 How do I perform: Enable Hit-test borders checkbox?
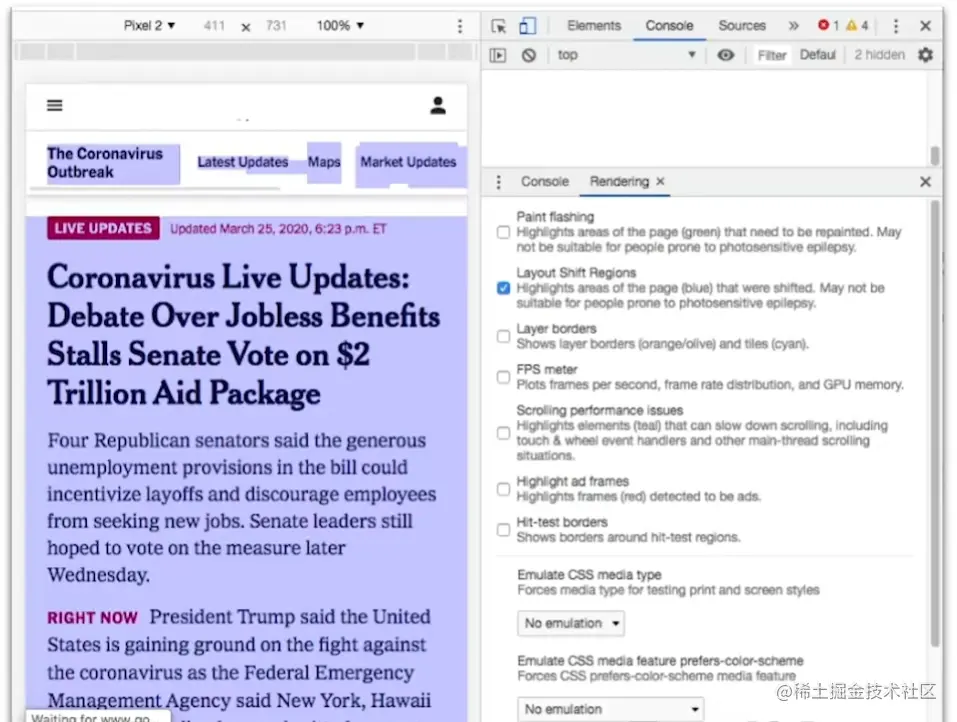click(504, 530)
